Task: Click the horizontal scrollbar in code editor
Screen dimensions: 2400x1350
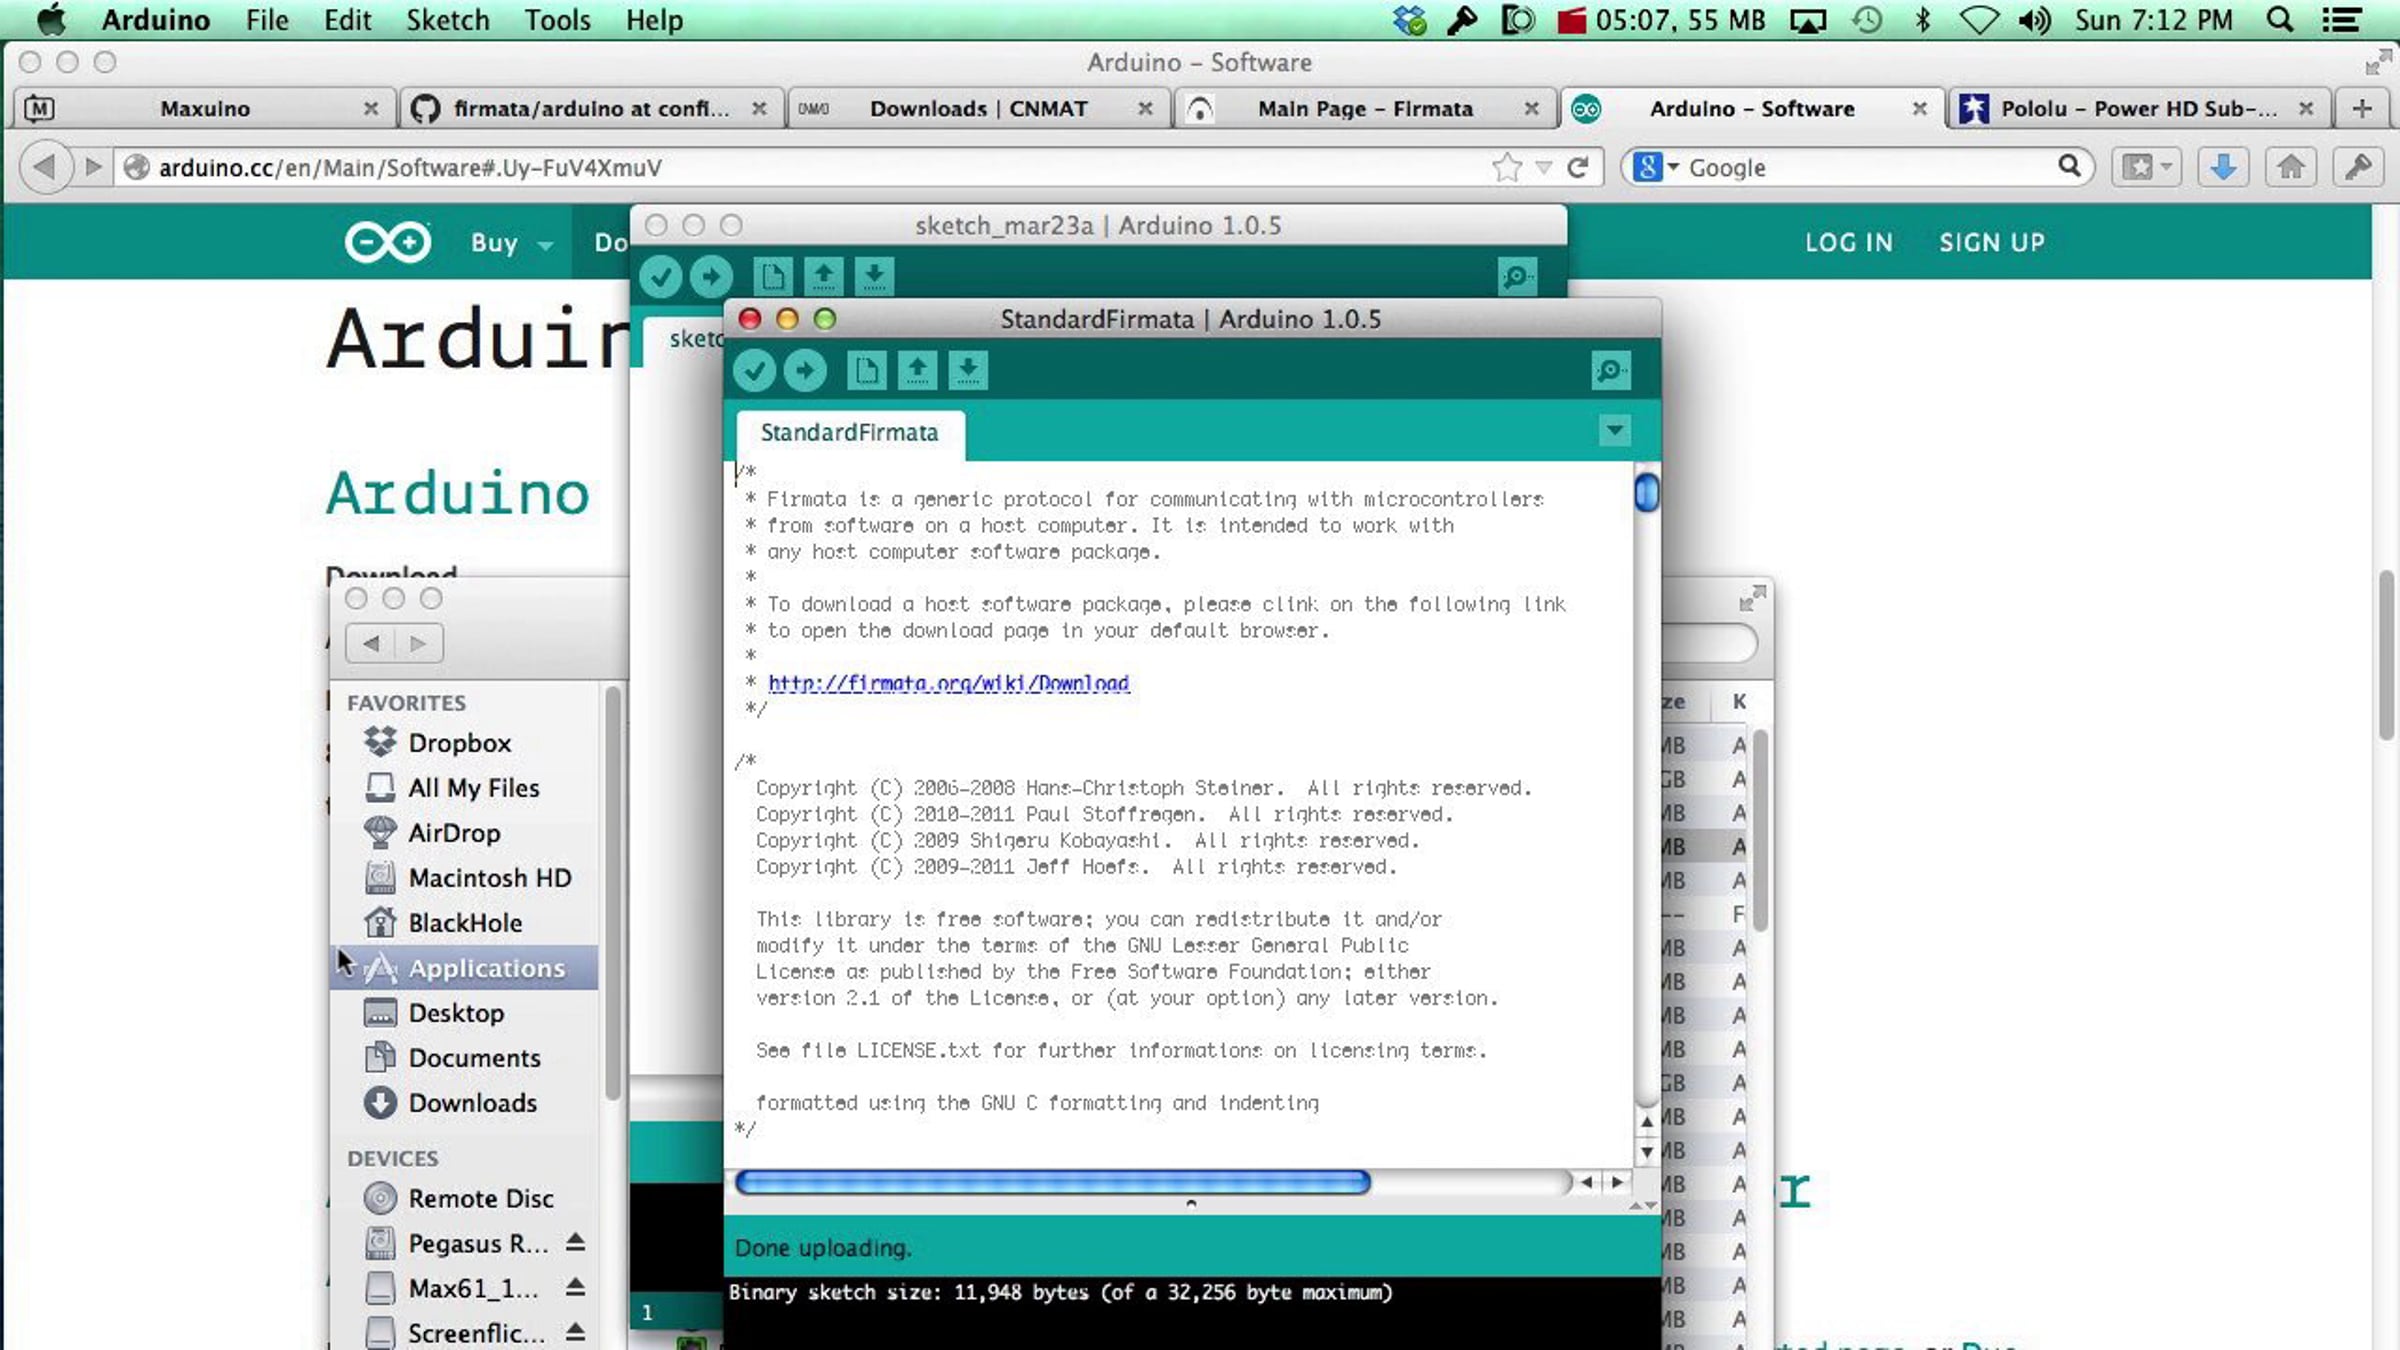Action: pyautogui.click(x=1052, y=1183)
